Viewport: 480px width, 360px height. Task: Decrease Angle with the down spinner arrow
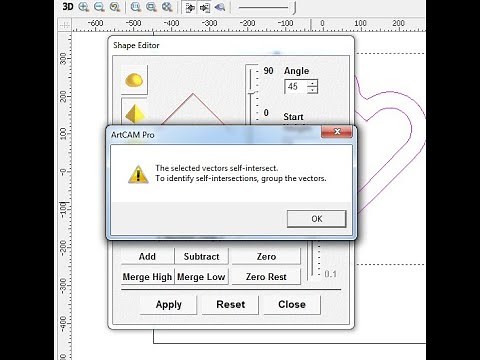pos(312,90)
